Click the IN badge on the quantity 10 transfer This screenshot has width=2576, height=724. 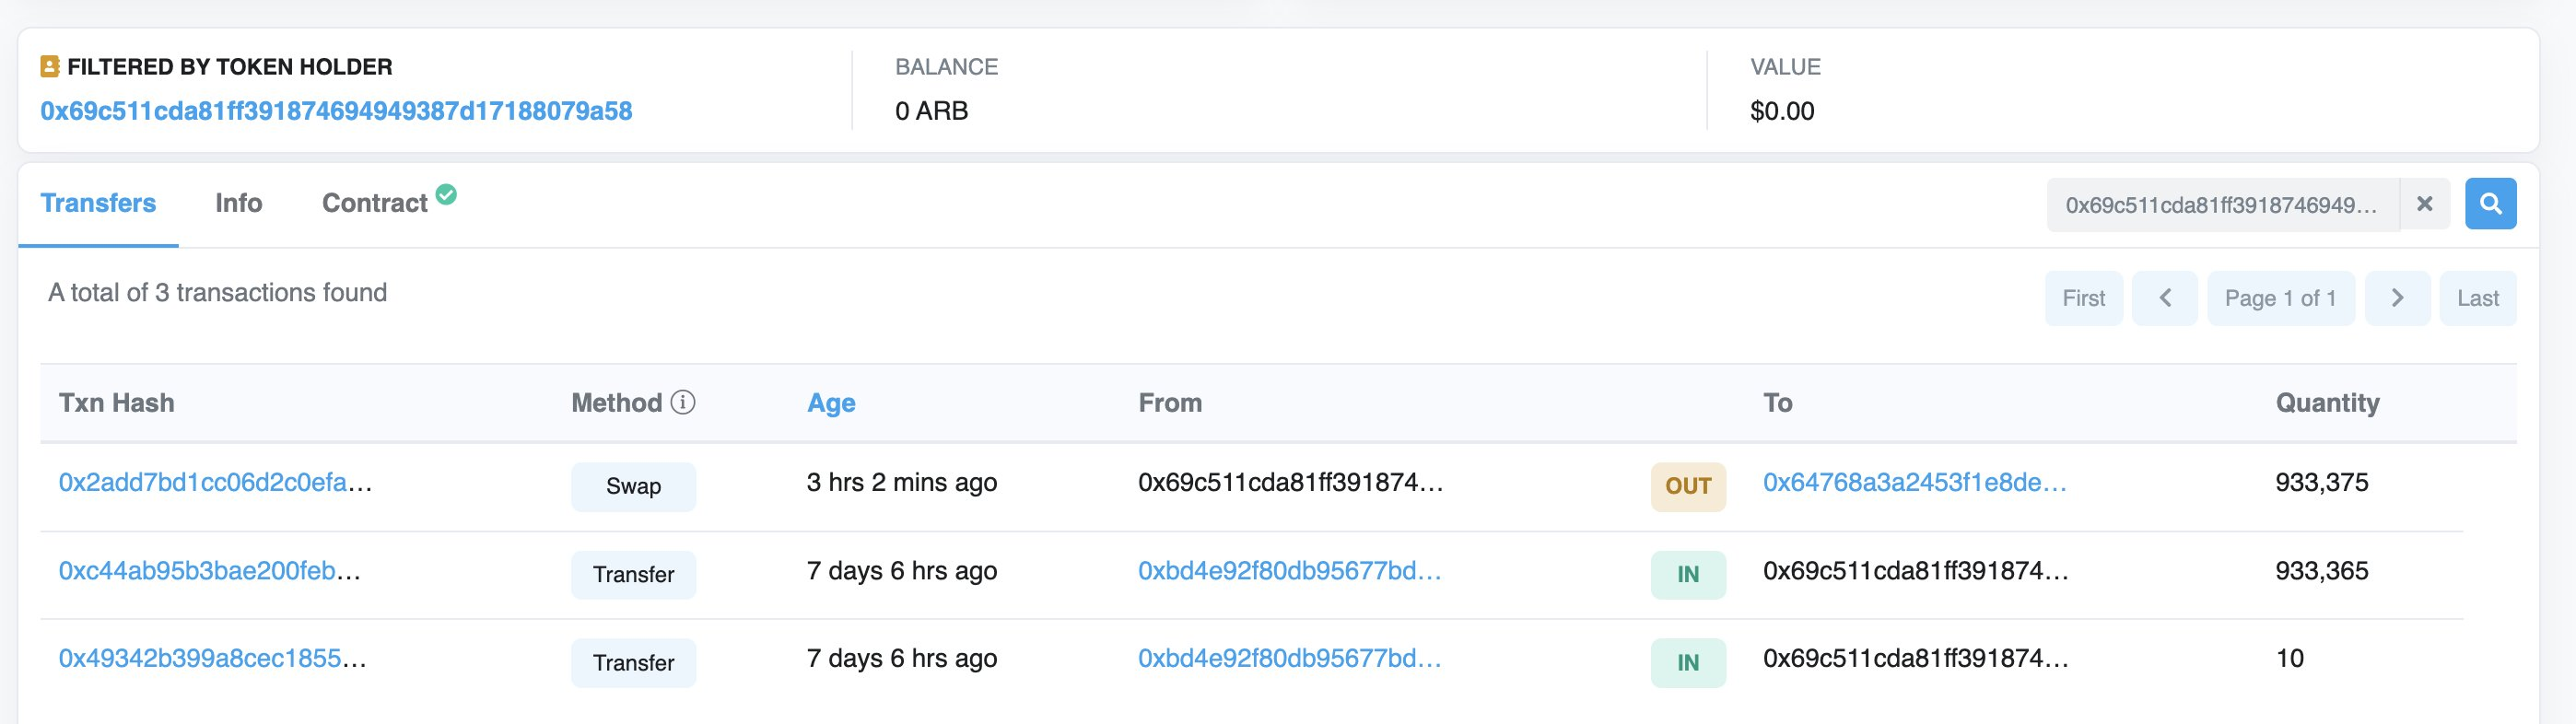pos(1688,661)
